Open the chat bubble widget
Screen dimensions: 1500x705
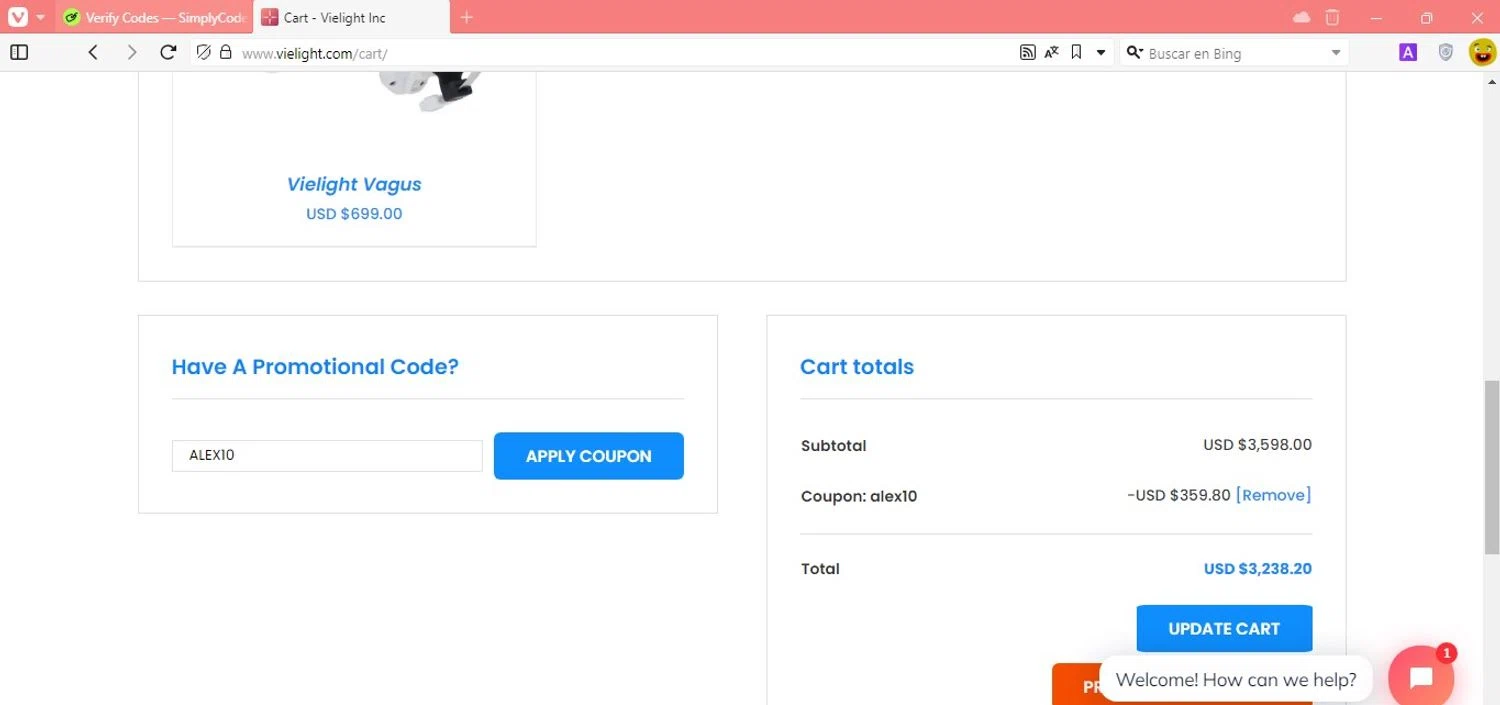tap(1421, 678)
